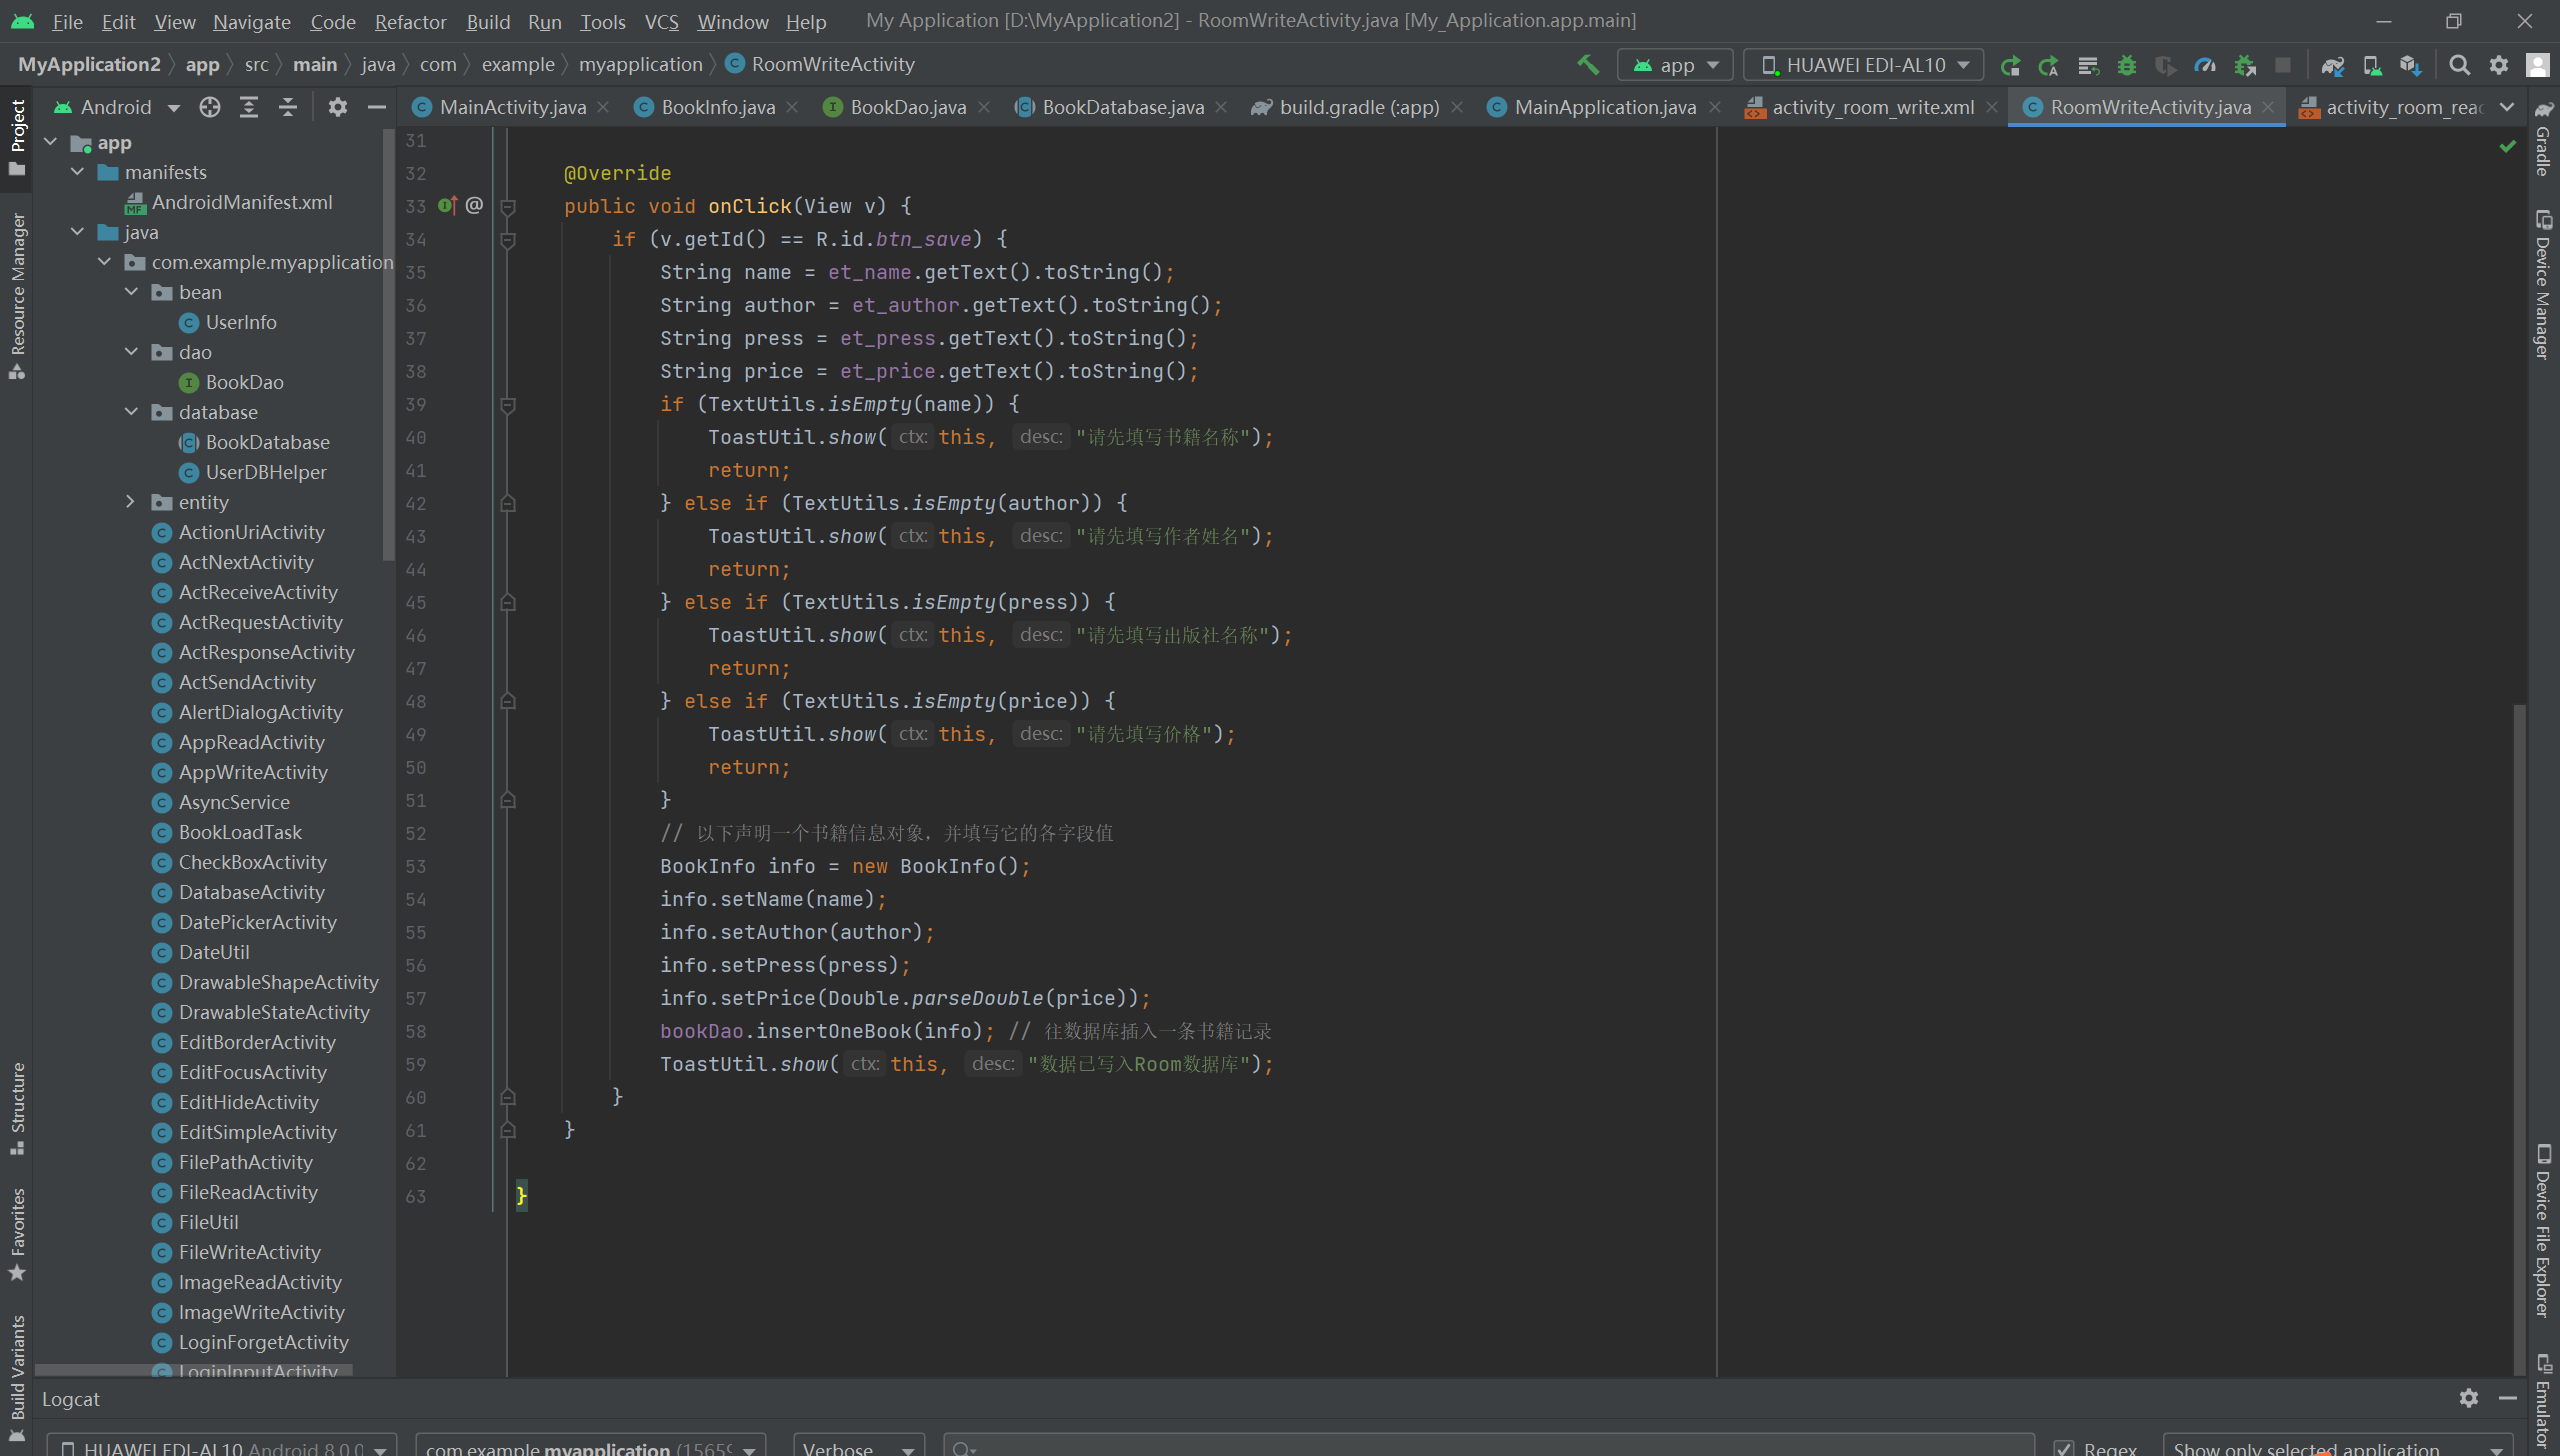Collapse all in the Project panel
This screenshot has width=2560, height=1456.
point(288,107)
